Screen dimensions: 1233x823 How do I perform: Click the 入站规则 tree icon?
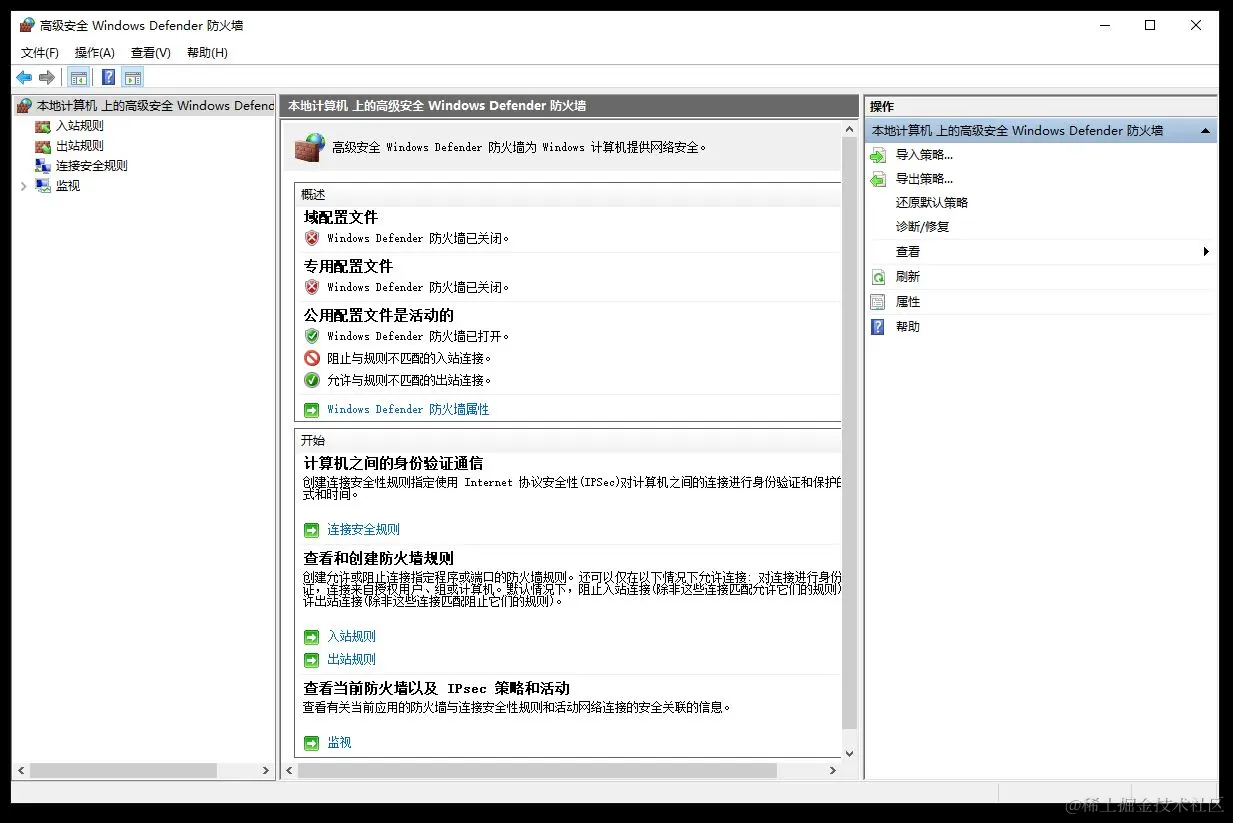(42, 126)
